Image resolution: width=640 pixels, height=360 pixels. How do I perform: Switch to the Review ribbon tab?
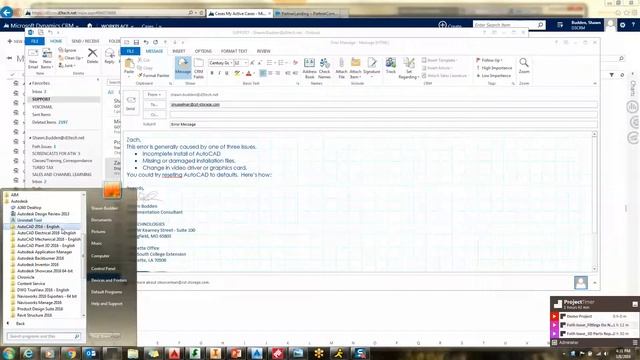tap(263, 51)
